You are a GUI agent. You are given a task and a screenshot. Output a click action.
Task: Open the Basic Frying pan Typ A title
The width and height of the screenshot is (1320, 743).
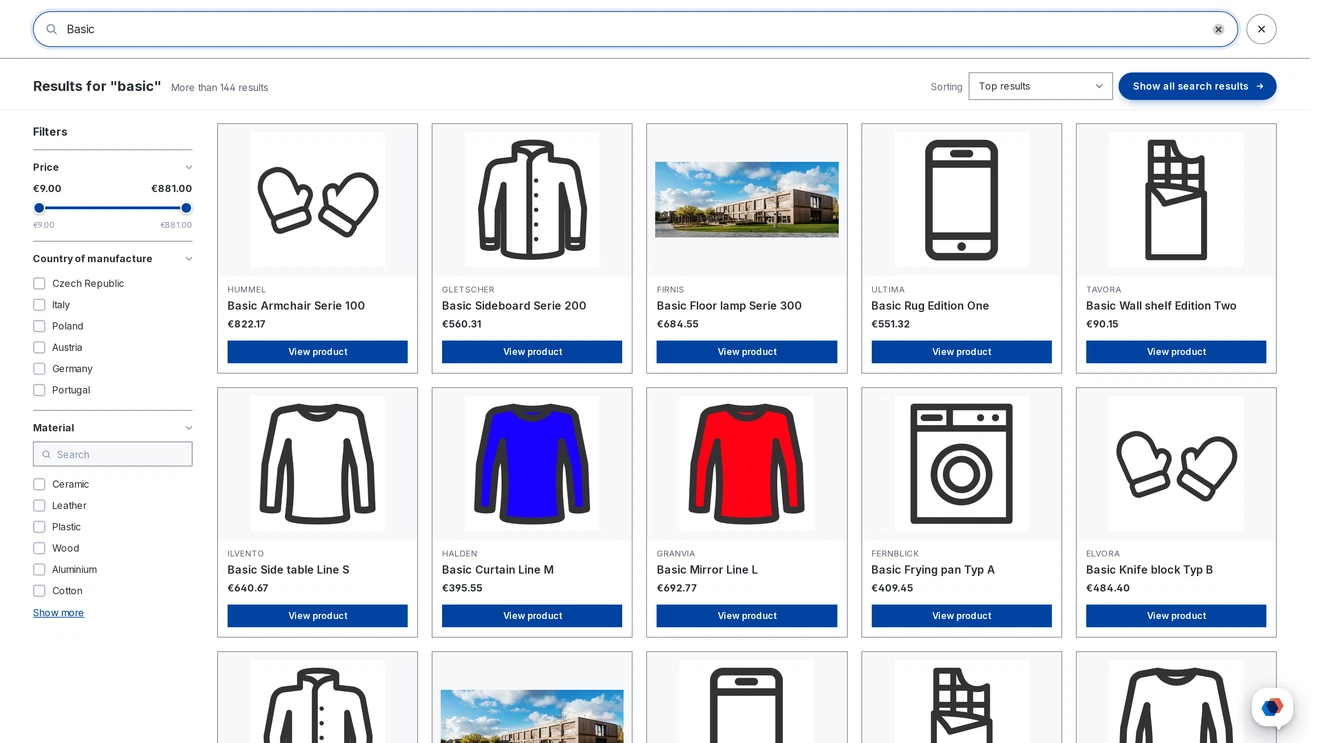coord(933,570)
